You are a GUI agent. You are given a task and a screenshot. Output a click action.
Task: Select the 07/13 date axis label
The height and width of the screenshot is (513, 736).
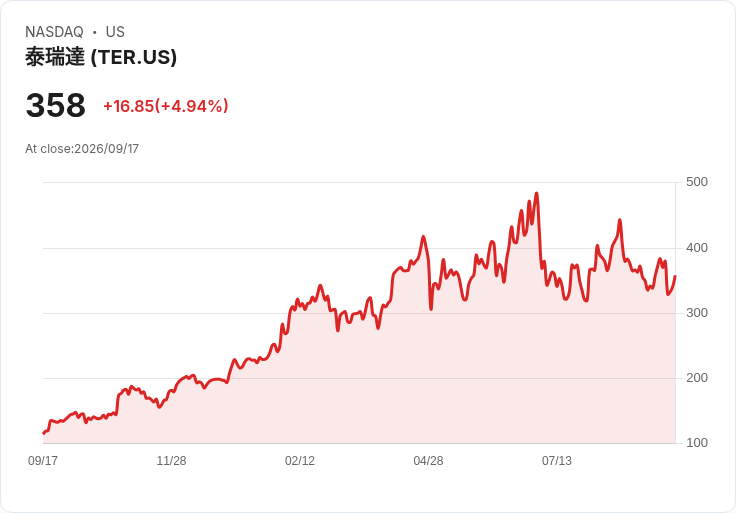pyautogui.click(x=557, y=461)
